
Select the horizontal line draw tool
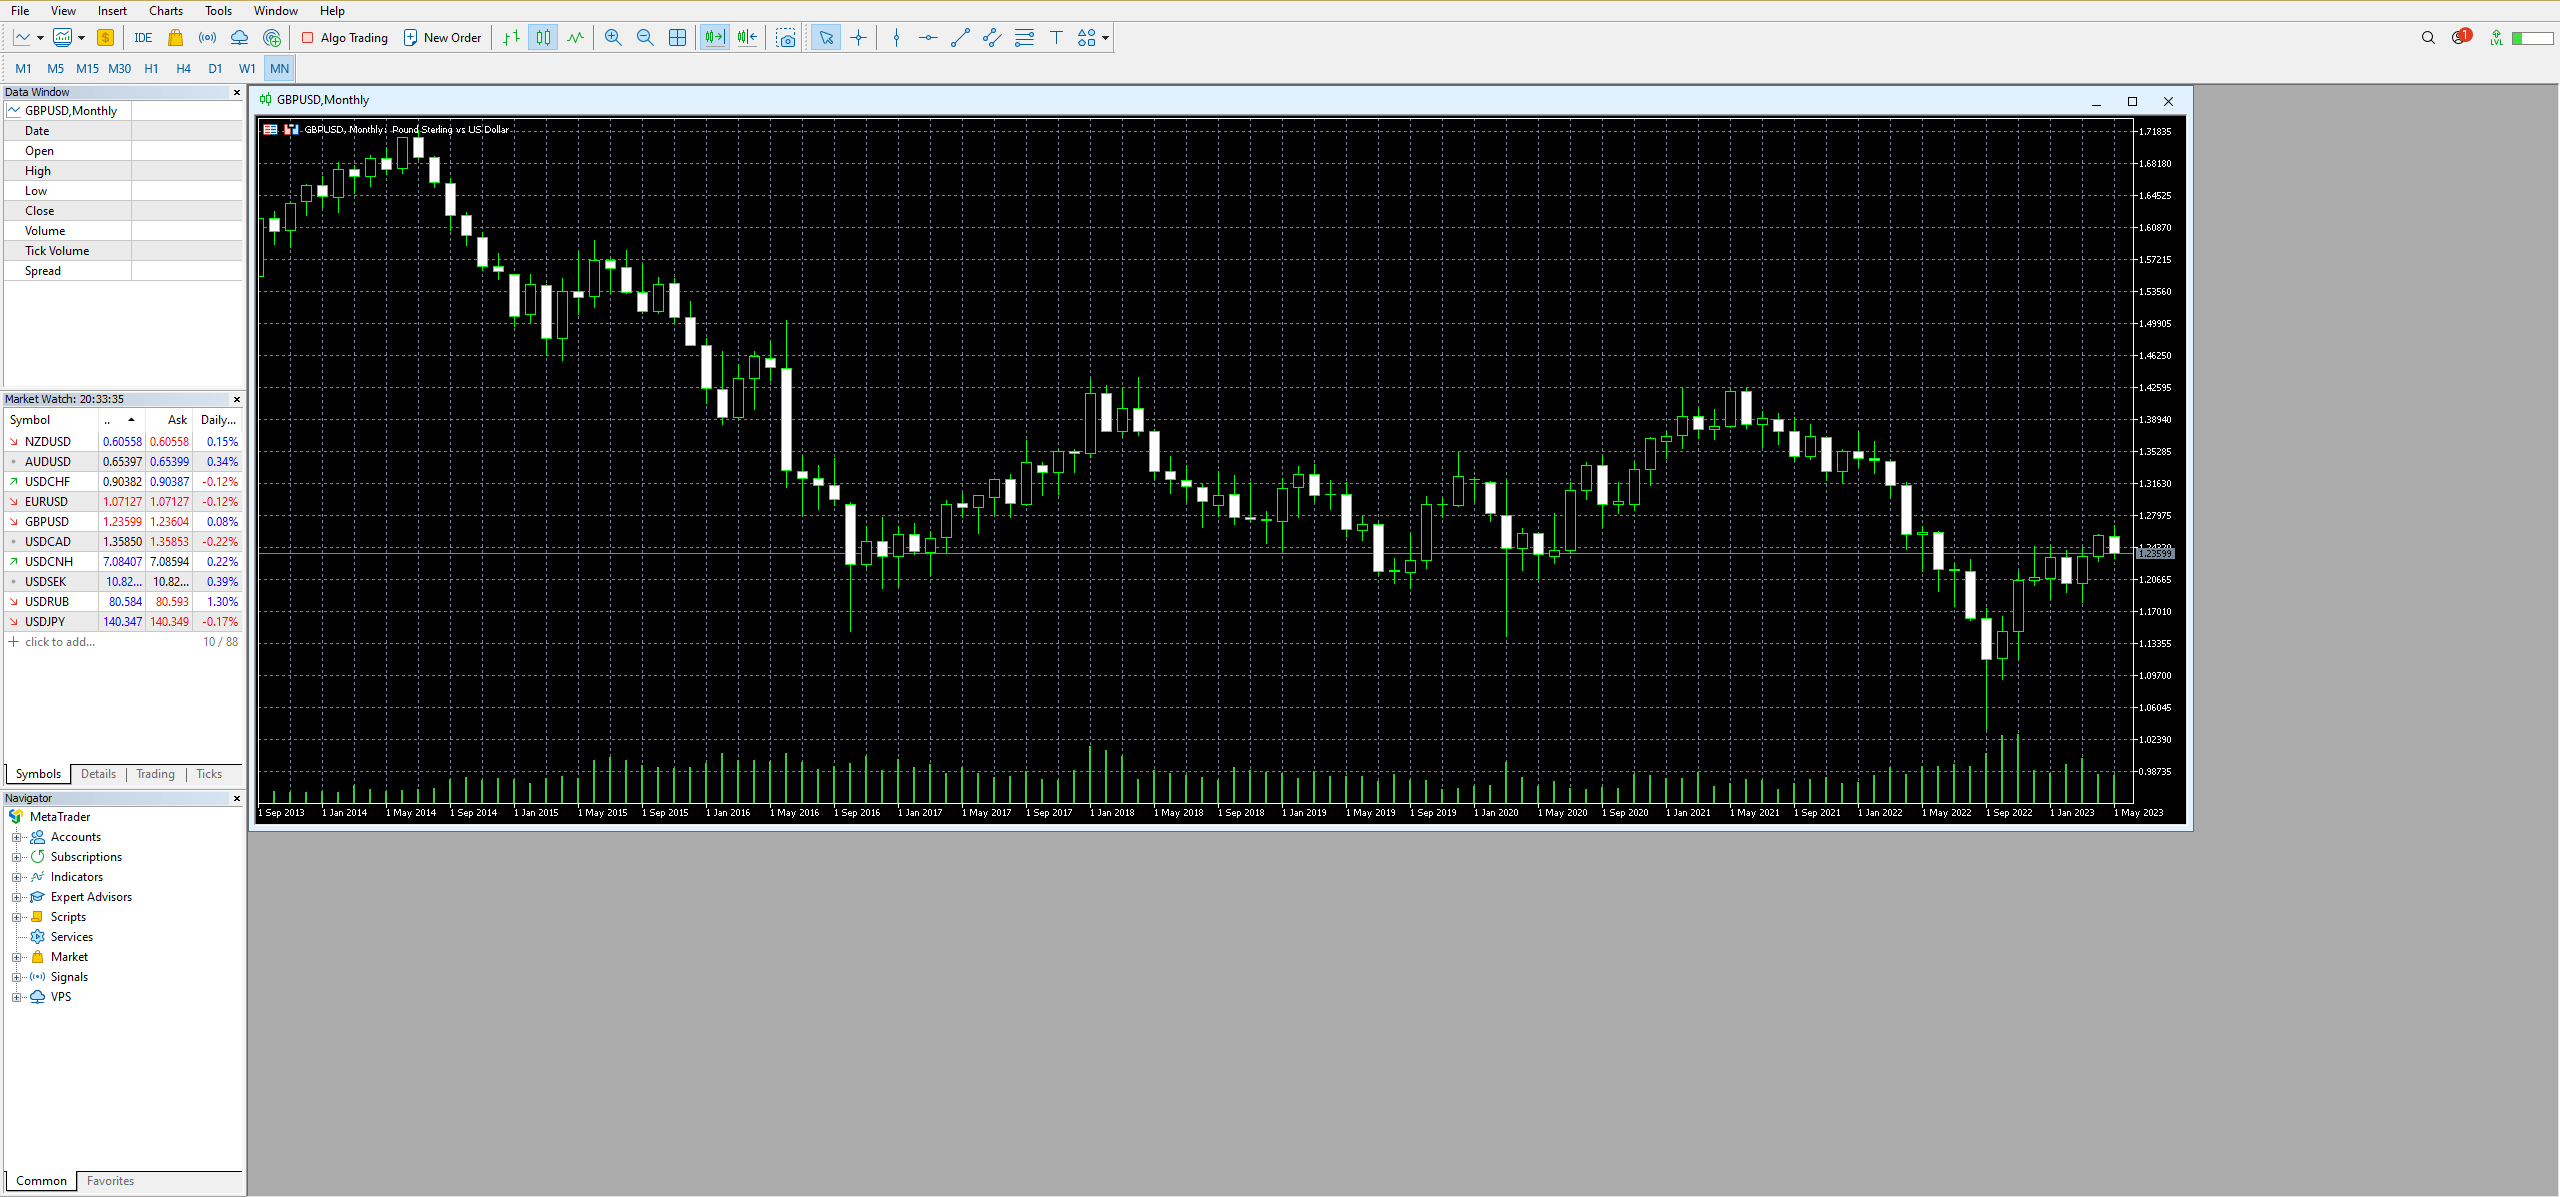(x=927, y=38)
